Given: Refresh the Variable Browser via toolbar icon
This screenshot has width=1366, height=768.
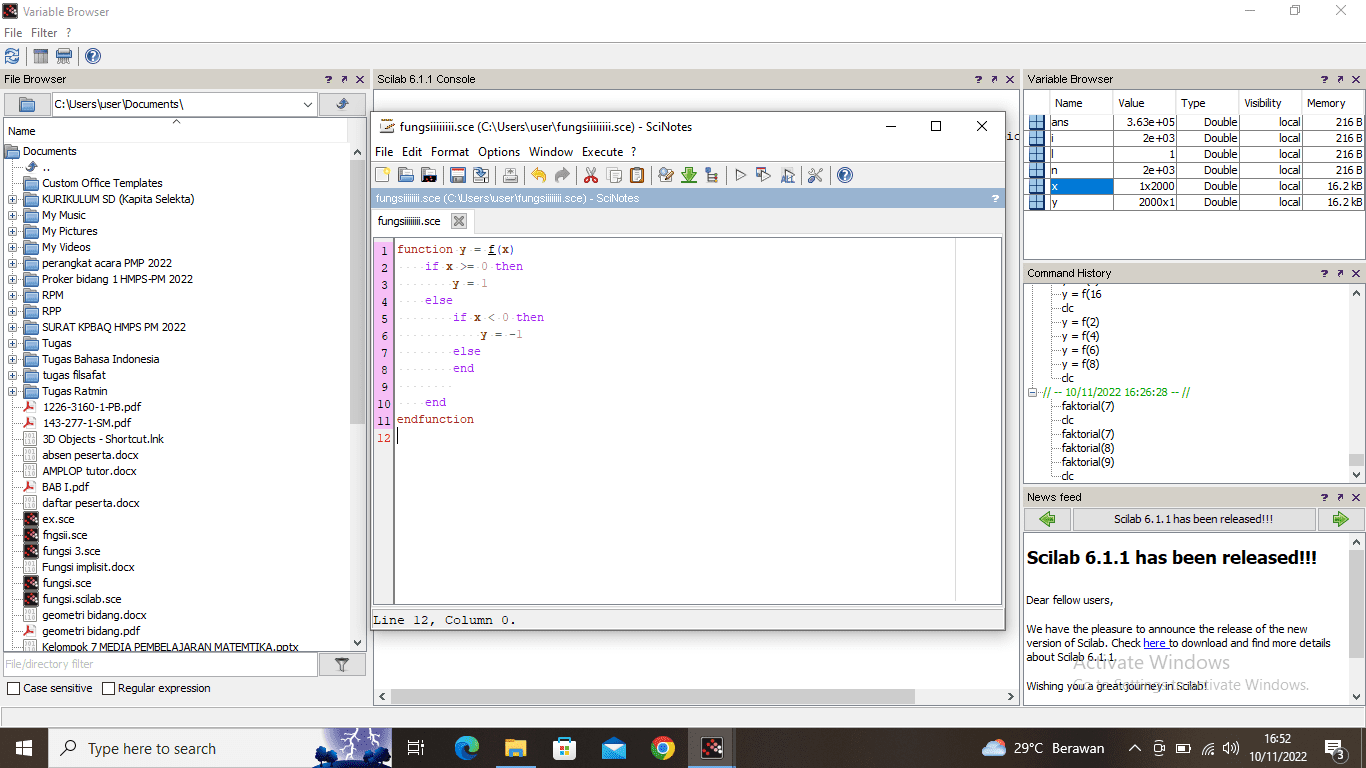Looking at the screenshot, I should coord(12,56).
